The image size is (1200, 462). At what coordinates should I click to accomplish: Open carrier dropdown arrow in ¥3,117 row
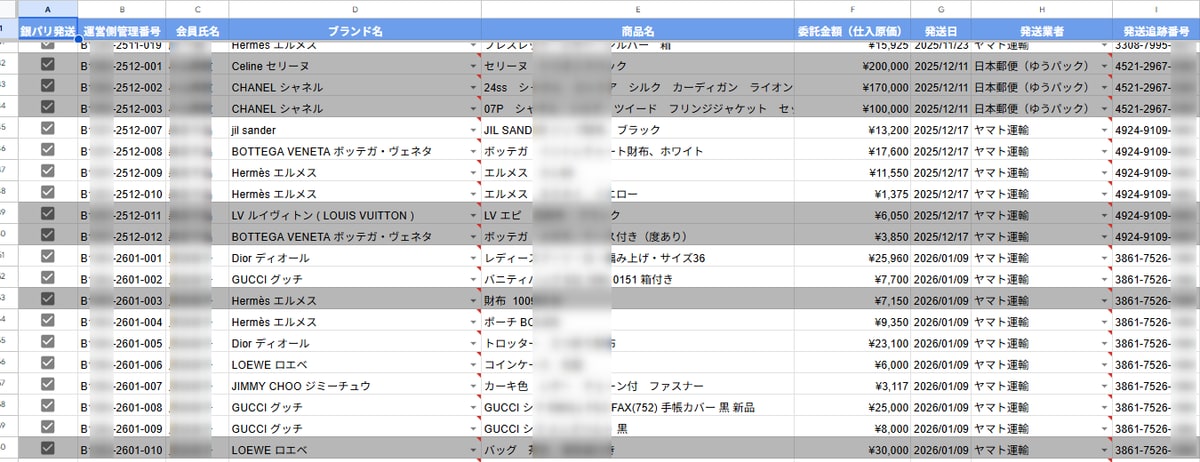[x=1104, y=386]
